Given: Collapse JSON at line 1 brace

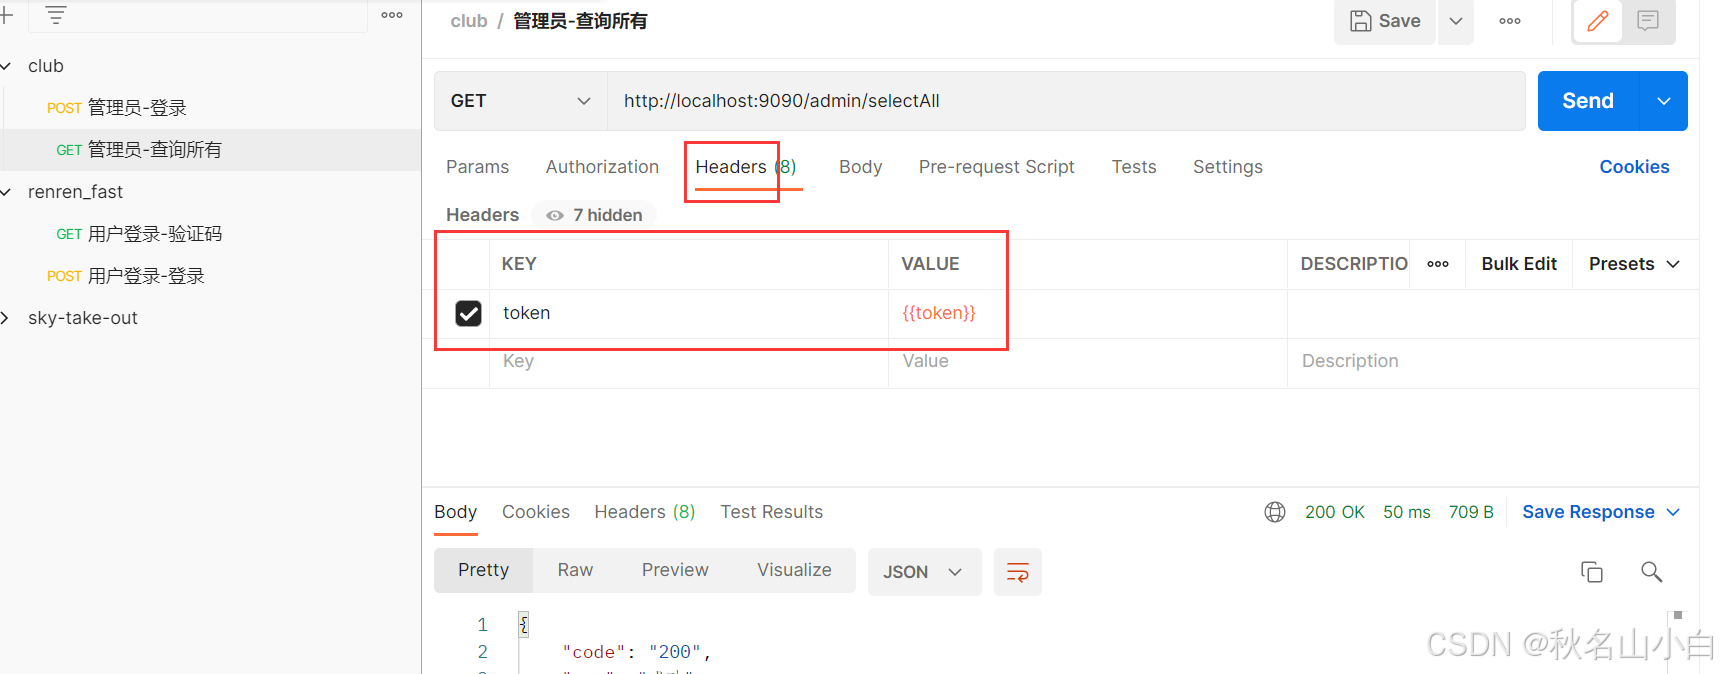Looking at the screenshot, I should tap(523, 625).
